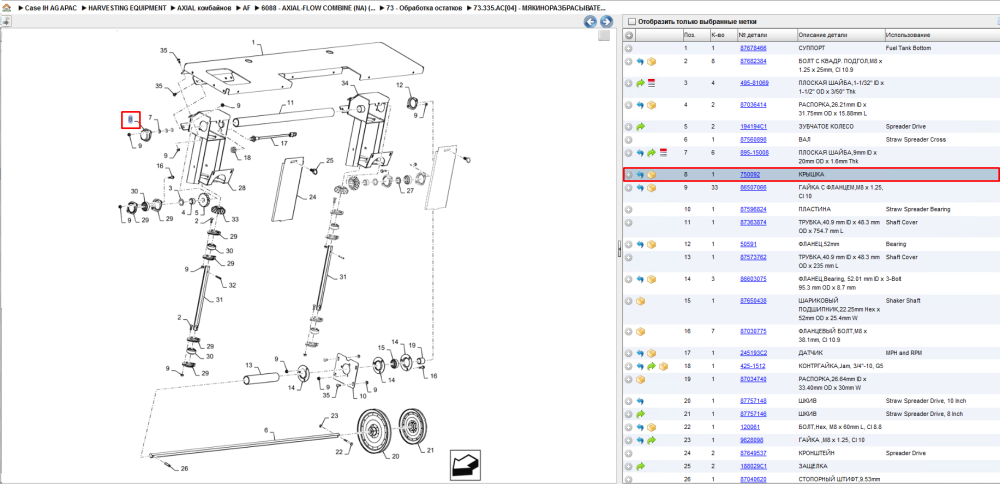The height and width of the screenshot is (484, 1000).
Task: Open AF breadcrumb level
Action: (x=246, y=8)
